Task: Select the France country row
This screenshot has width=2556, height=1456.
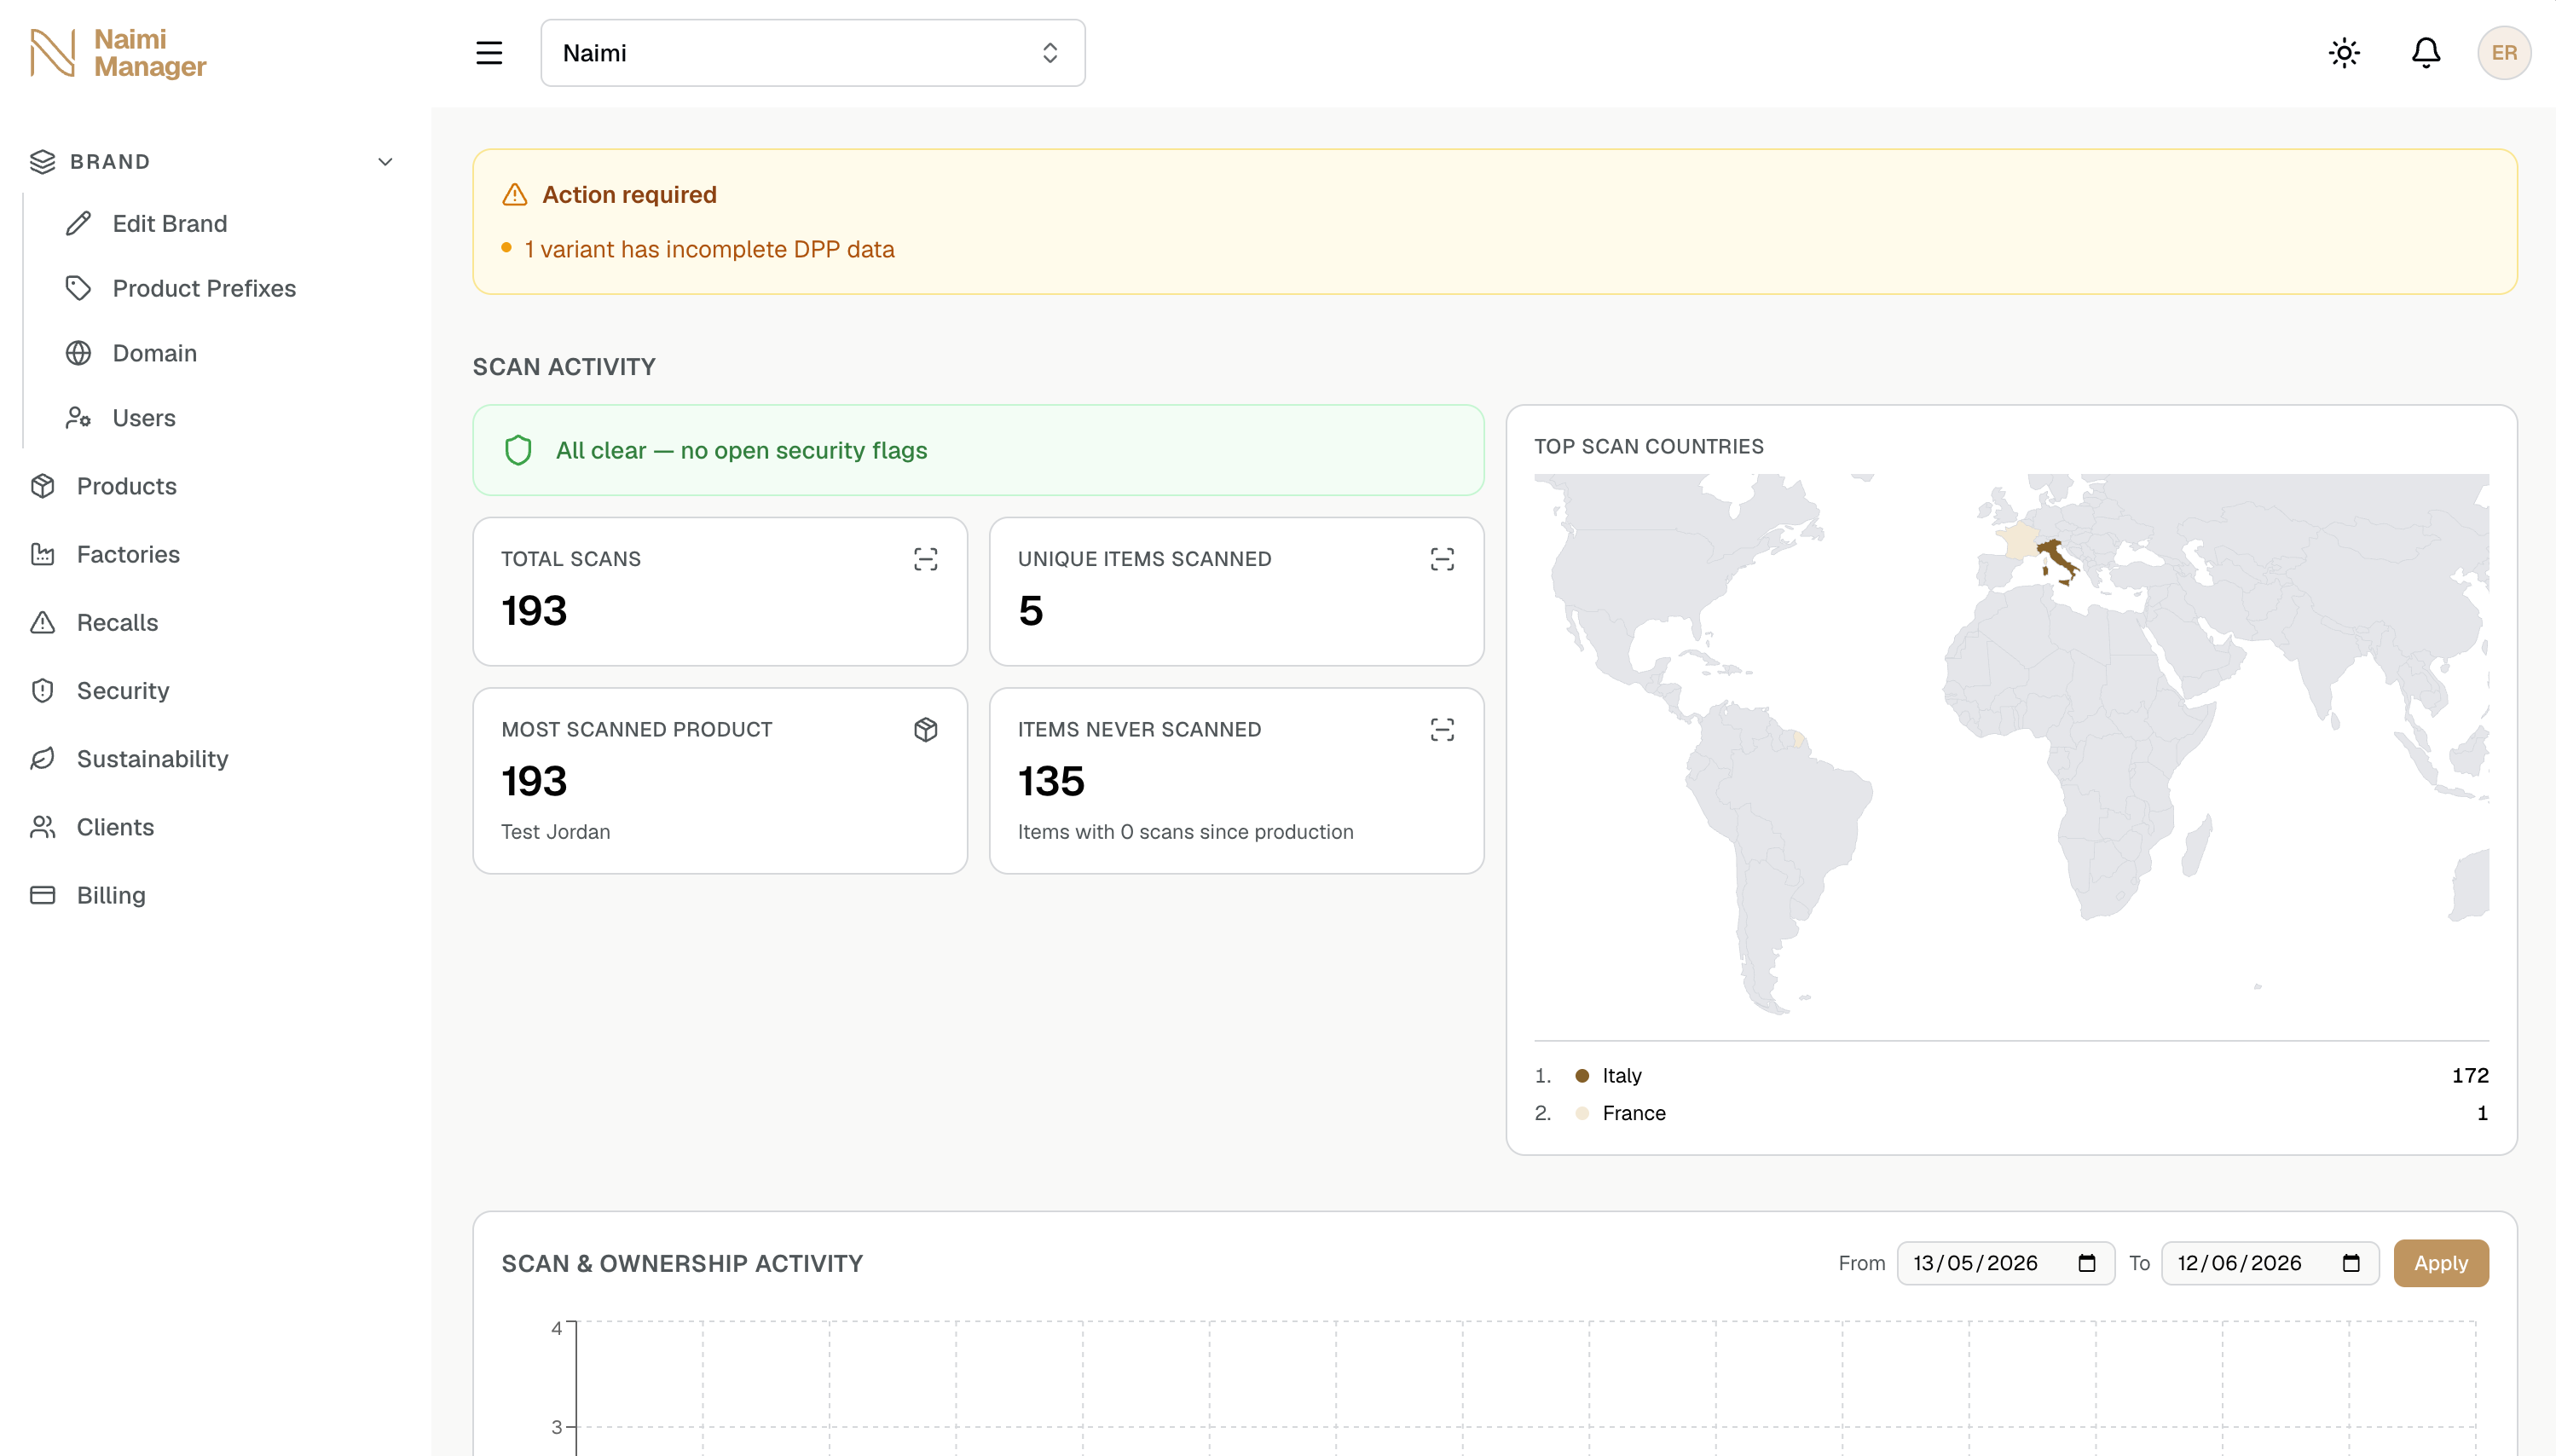Action: click(x=2011, y=1114)
